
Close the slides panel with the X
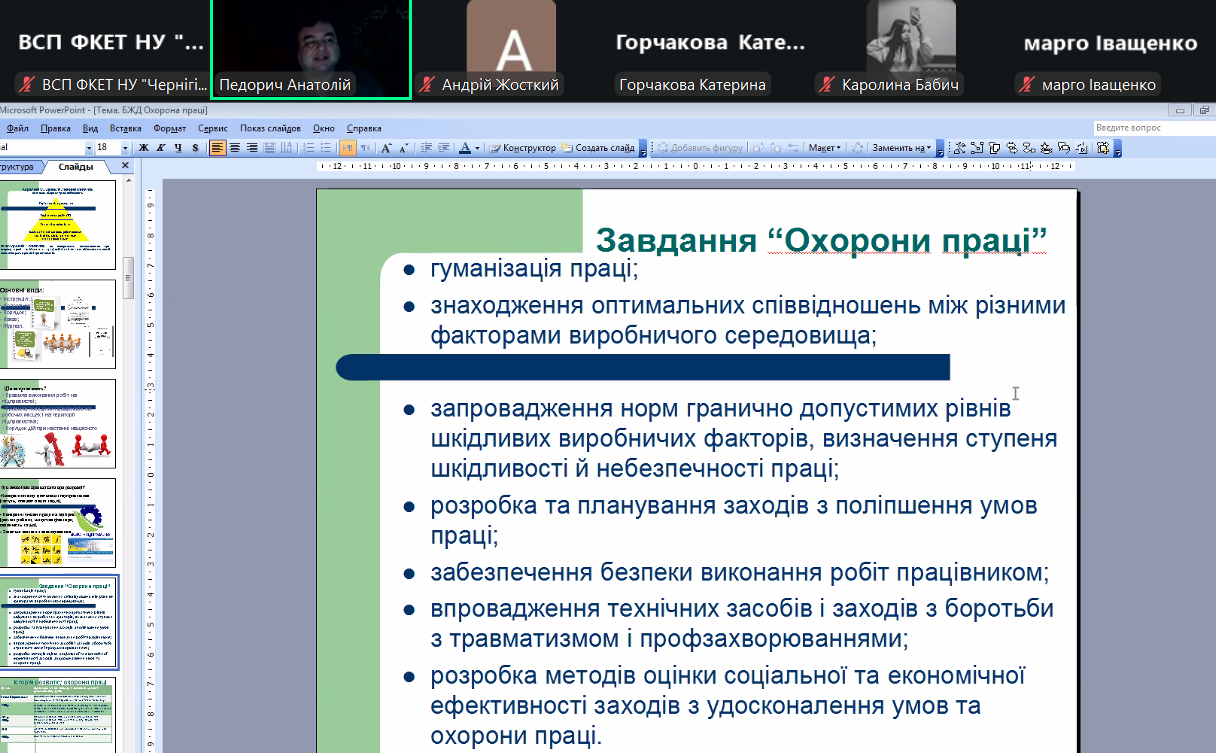coord(125,166)
